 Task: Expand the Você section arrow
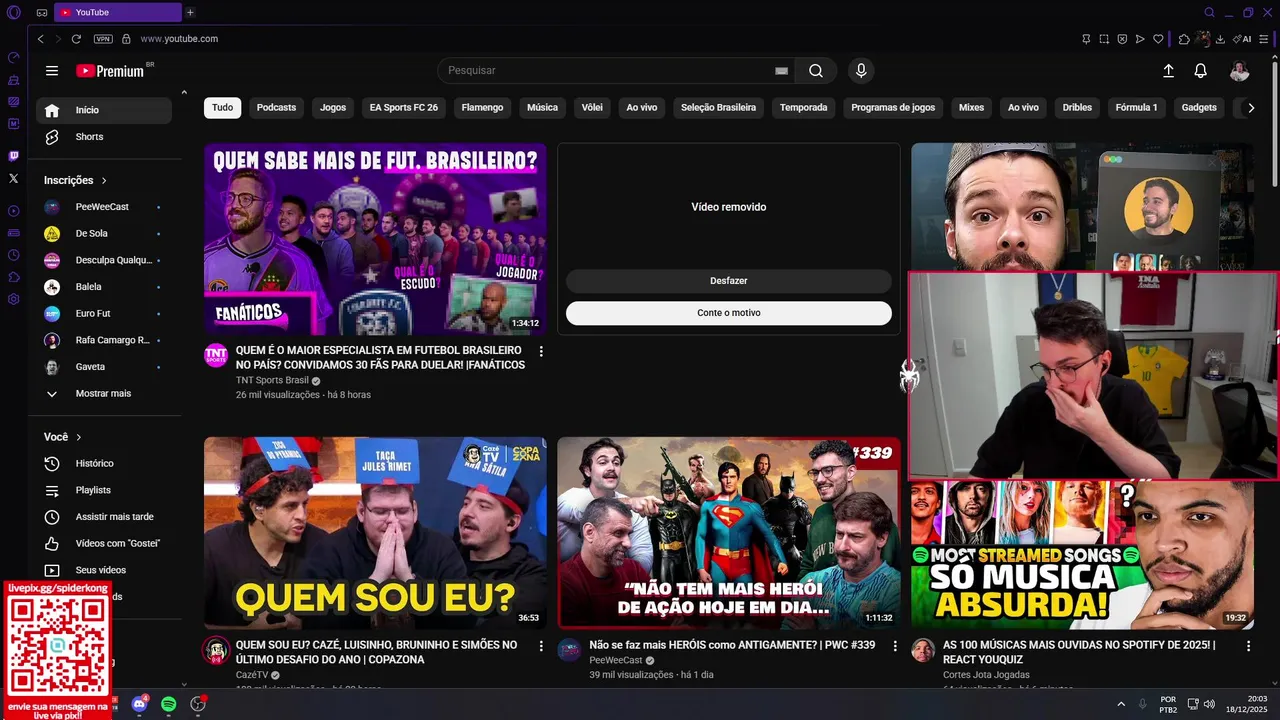point(79,437)
